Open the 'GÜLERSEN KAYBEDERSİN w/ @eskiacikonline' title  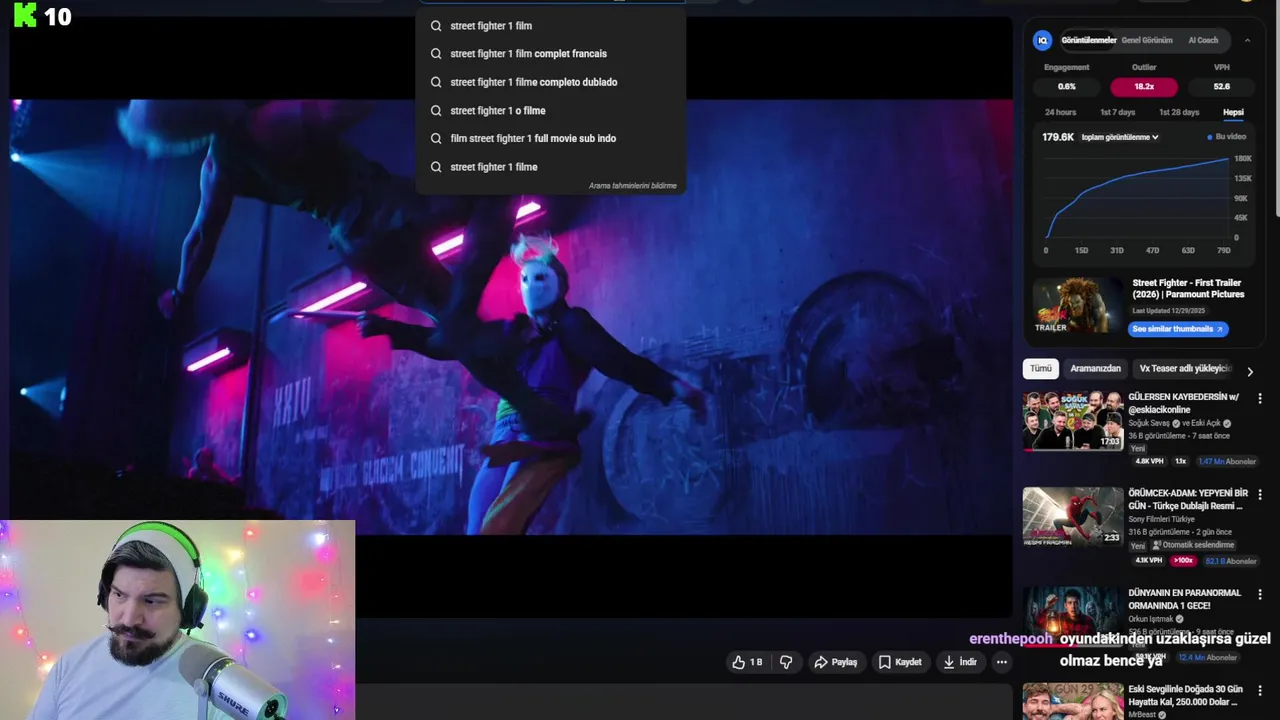1184,403
